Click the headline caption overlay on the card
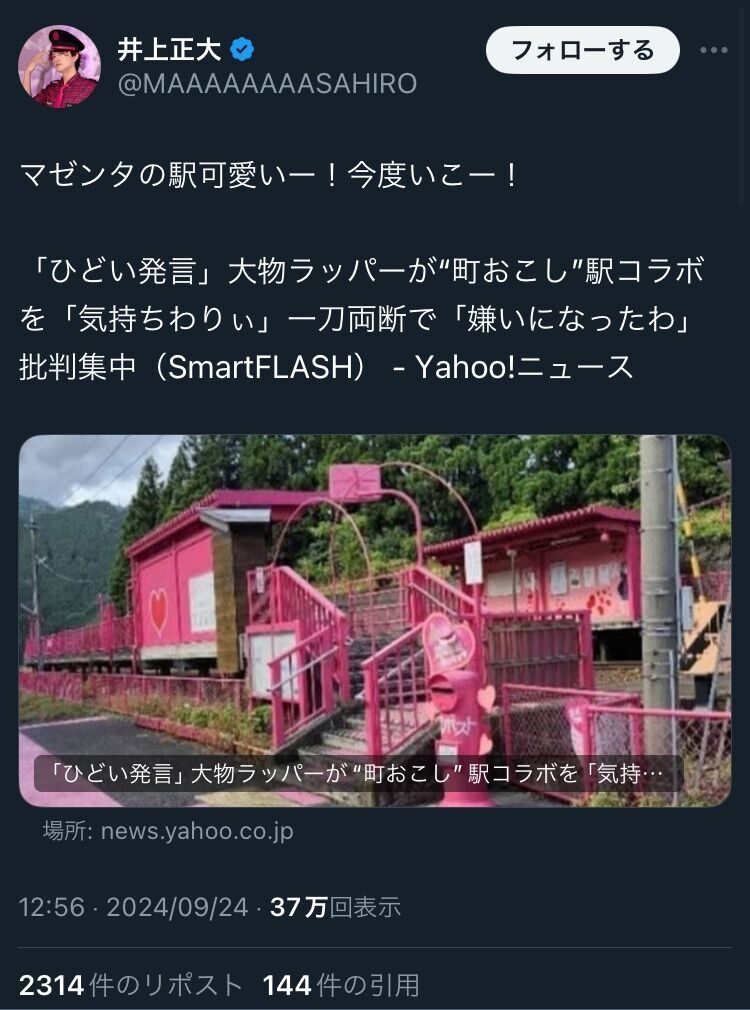The image size is (750, 1010). tap(359, 773)
